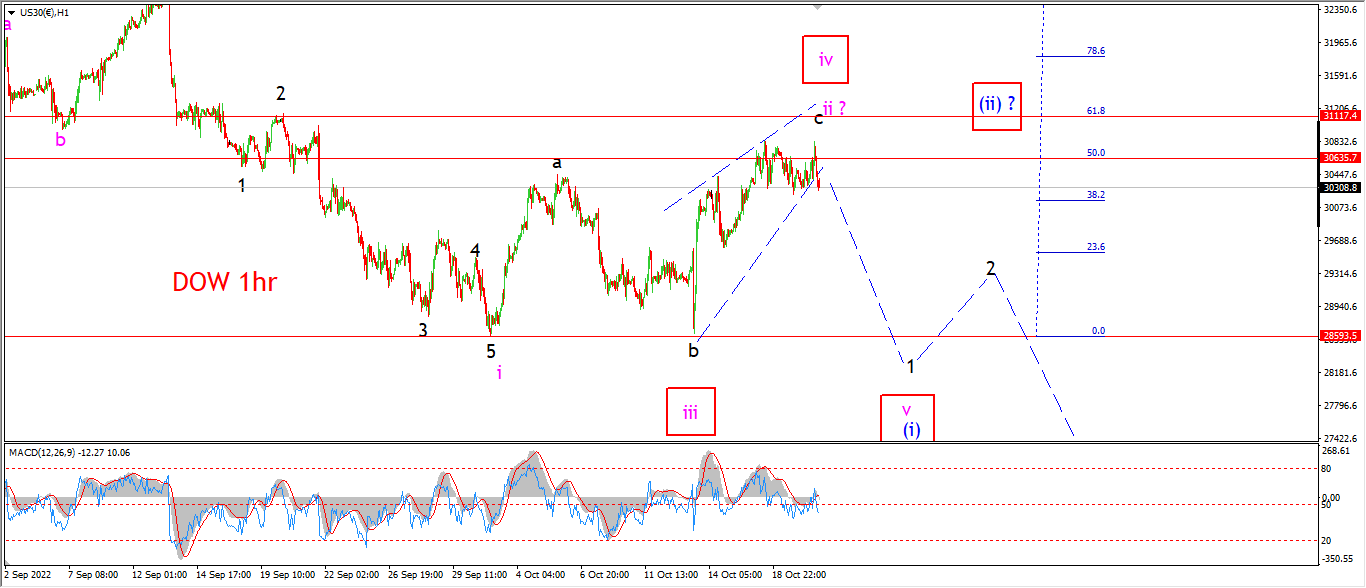The width and height of the screenshot is (1366, 588).
Task: Click the 78.6 Fibonacci level label
Action: point(1096,51)
